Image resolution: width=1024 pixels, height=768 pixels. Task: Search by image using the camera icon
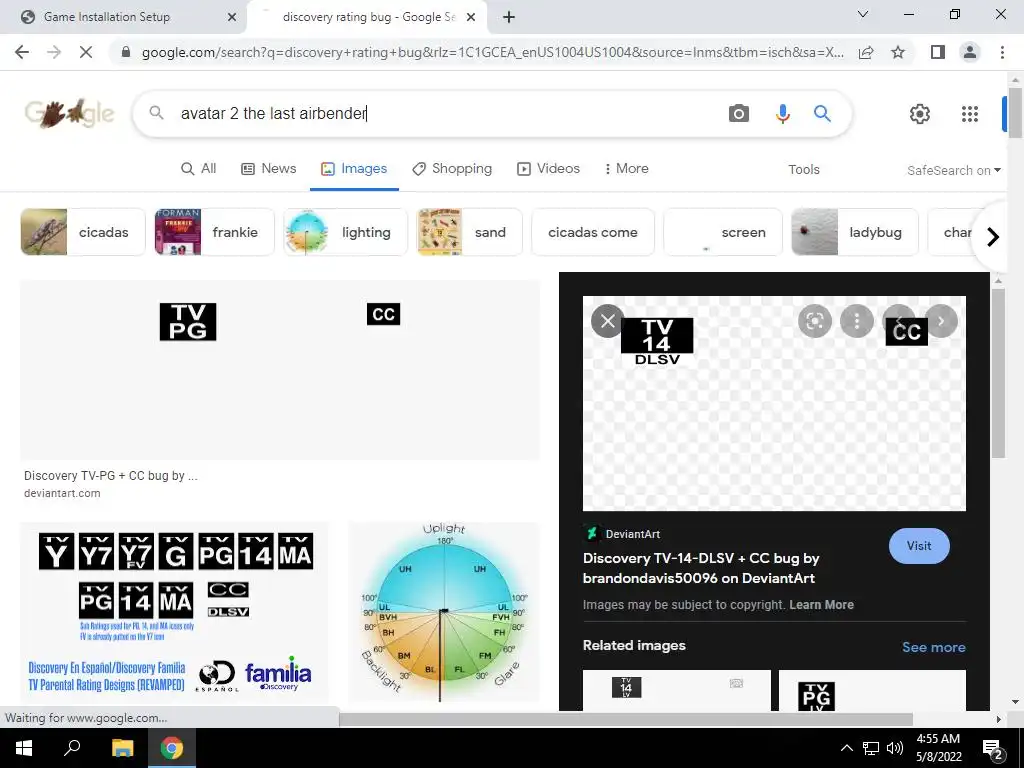[739, 114]
